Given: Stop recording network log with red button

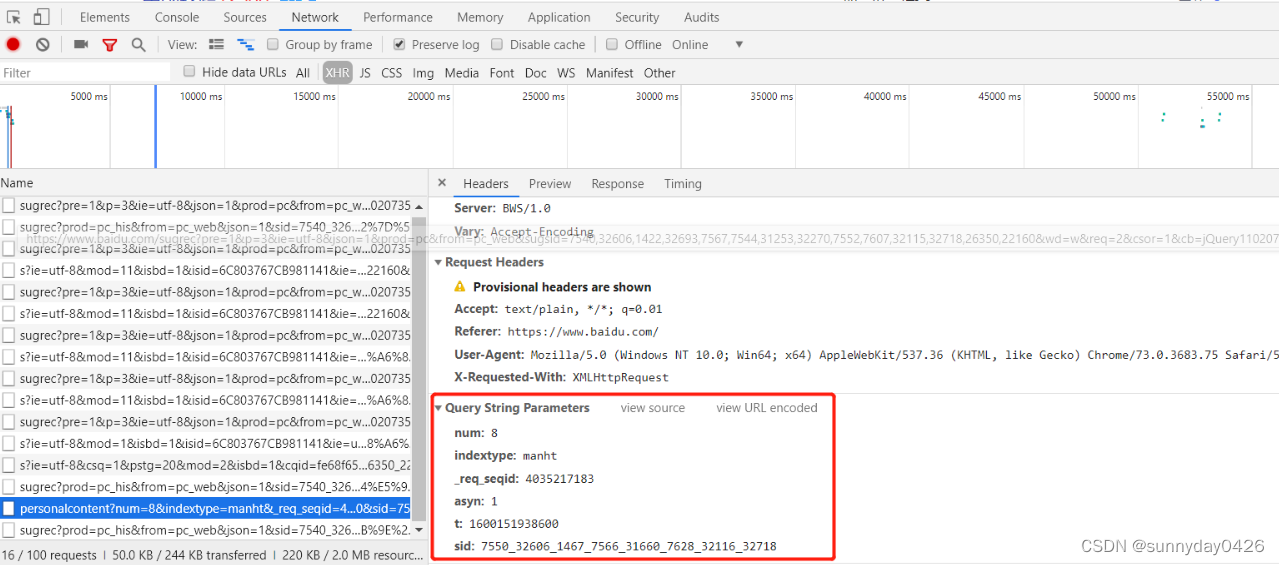Looking at the screenshot, I should [13, 44].
